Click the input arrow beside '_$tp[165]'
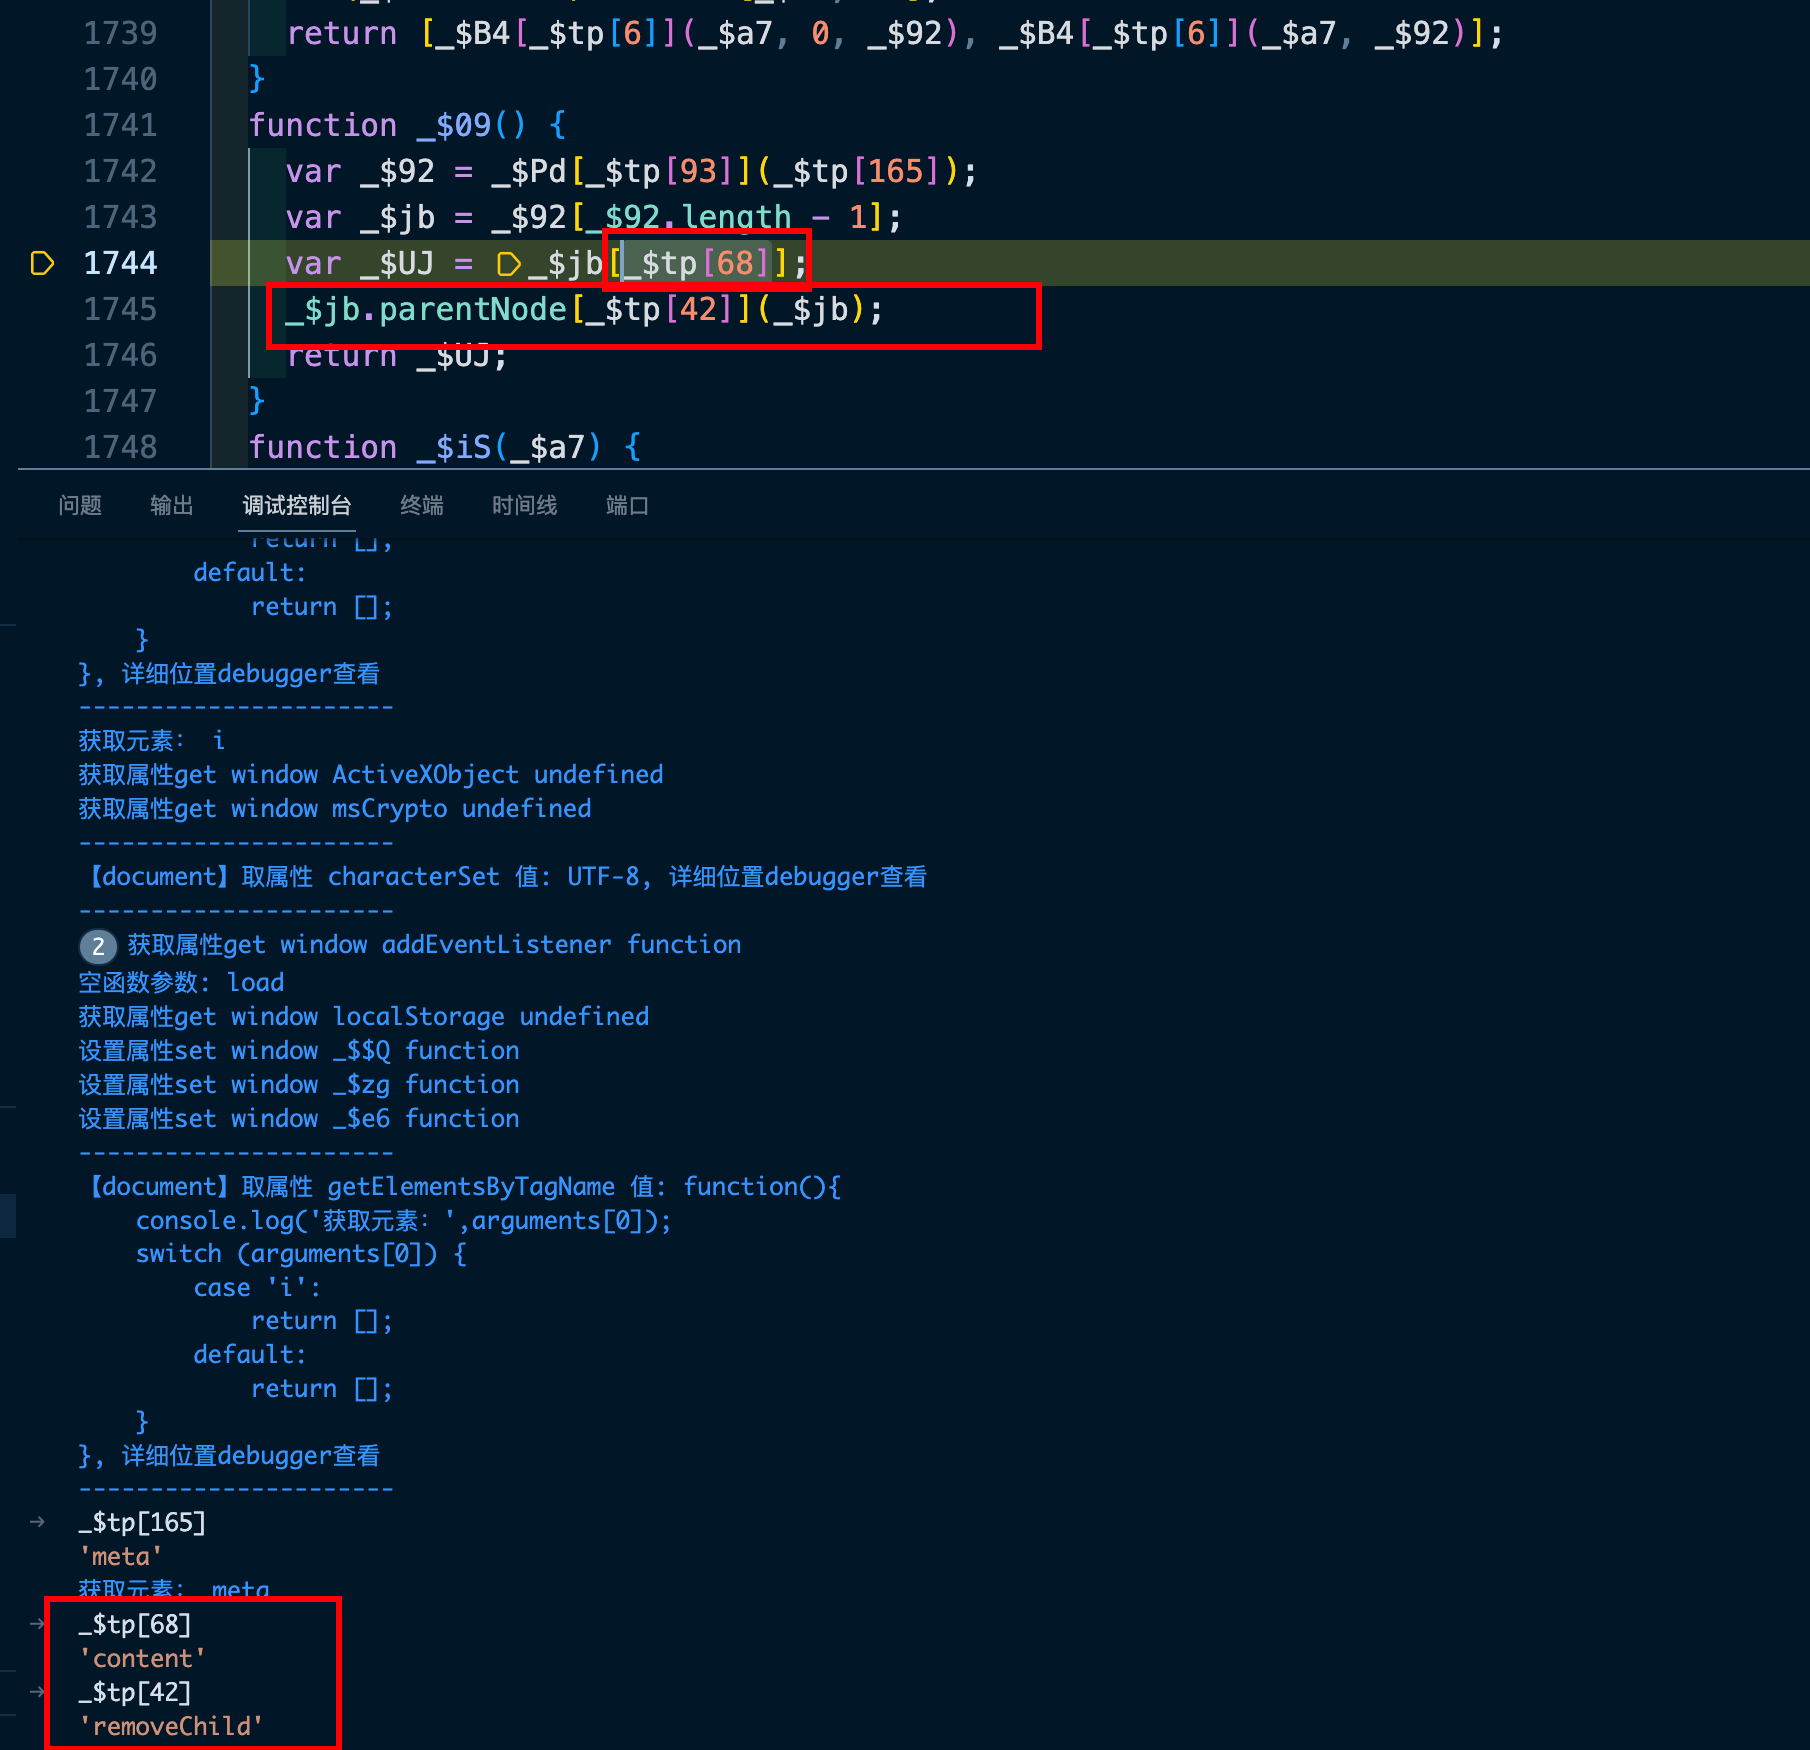This screenshot has width=1810, height=1750. click(38, 1522)
